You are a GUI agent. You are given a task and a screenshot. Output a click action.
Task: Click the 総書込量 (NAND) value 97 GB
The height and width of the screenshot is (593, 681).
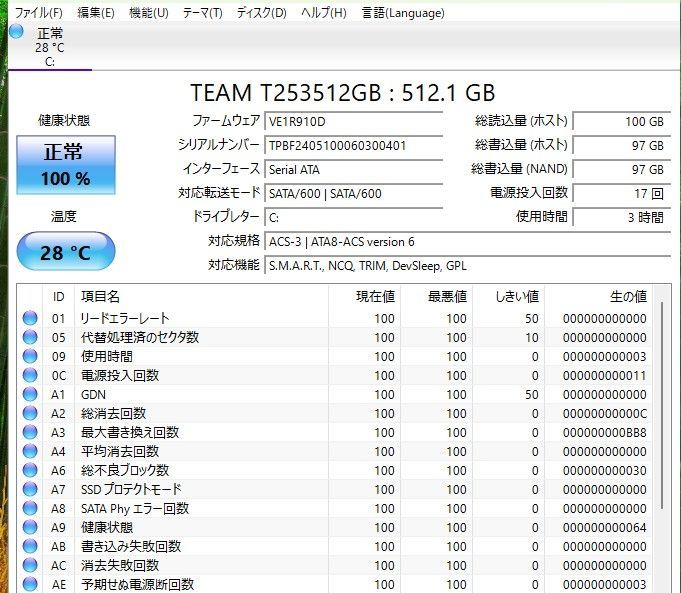(622, 169)
